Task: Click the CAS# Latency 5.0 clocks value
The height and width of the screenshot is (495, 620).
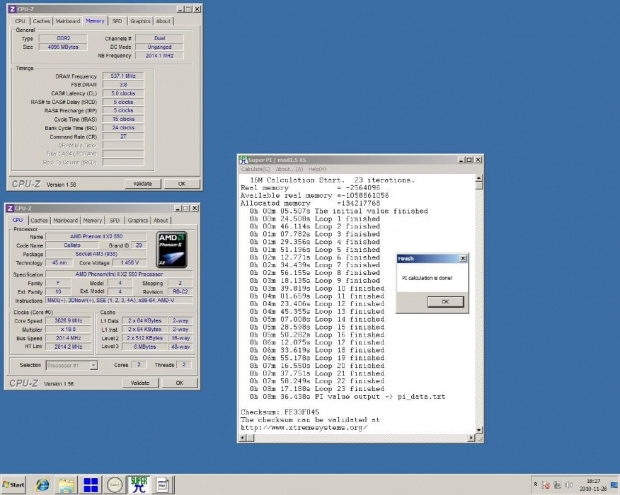Action: (x=123, y=93)
